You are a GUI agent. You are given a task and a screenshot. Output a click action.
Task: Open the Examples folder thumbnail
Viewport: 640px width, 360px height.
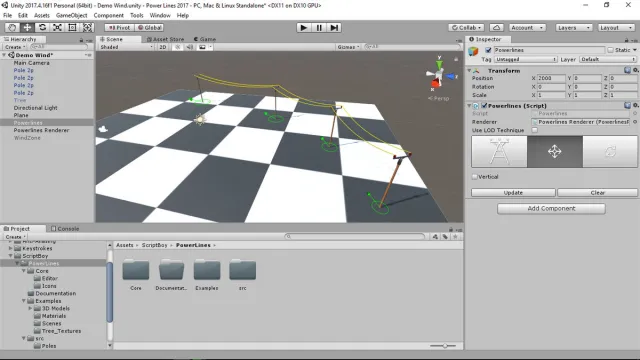coord(207,270)
